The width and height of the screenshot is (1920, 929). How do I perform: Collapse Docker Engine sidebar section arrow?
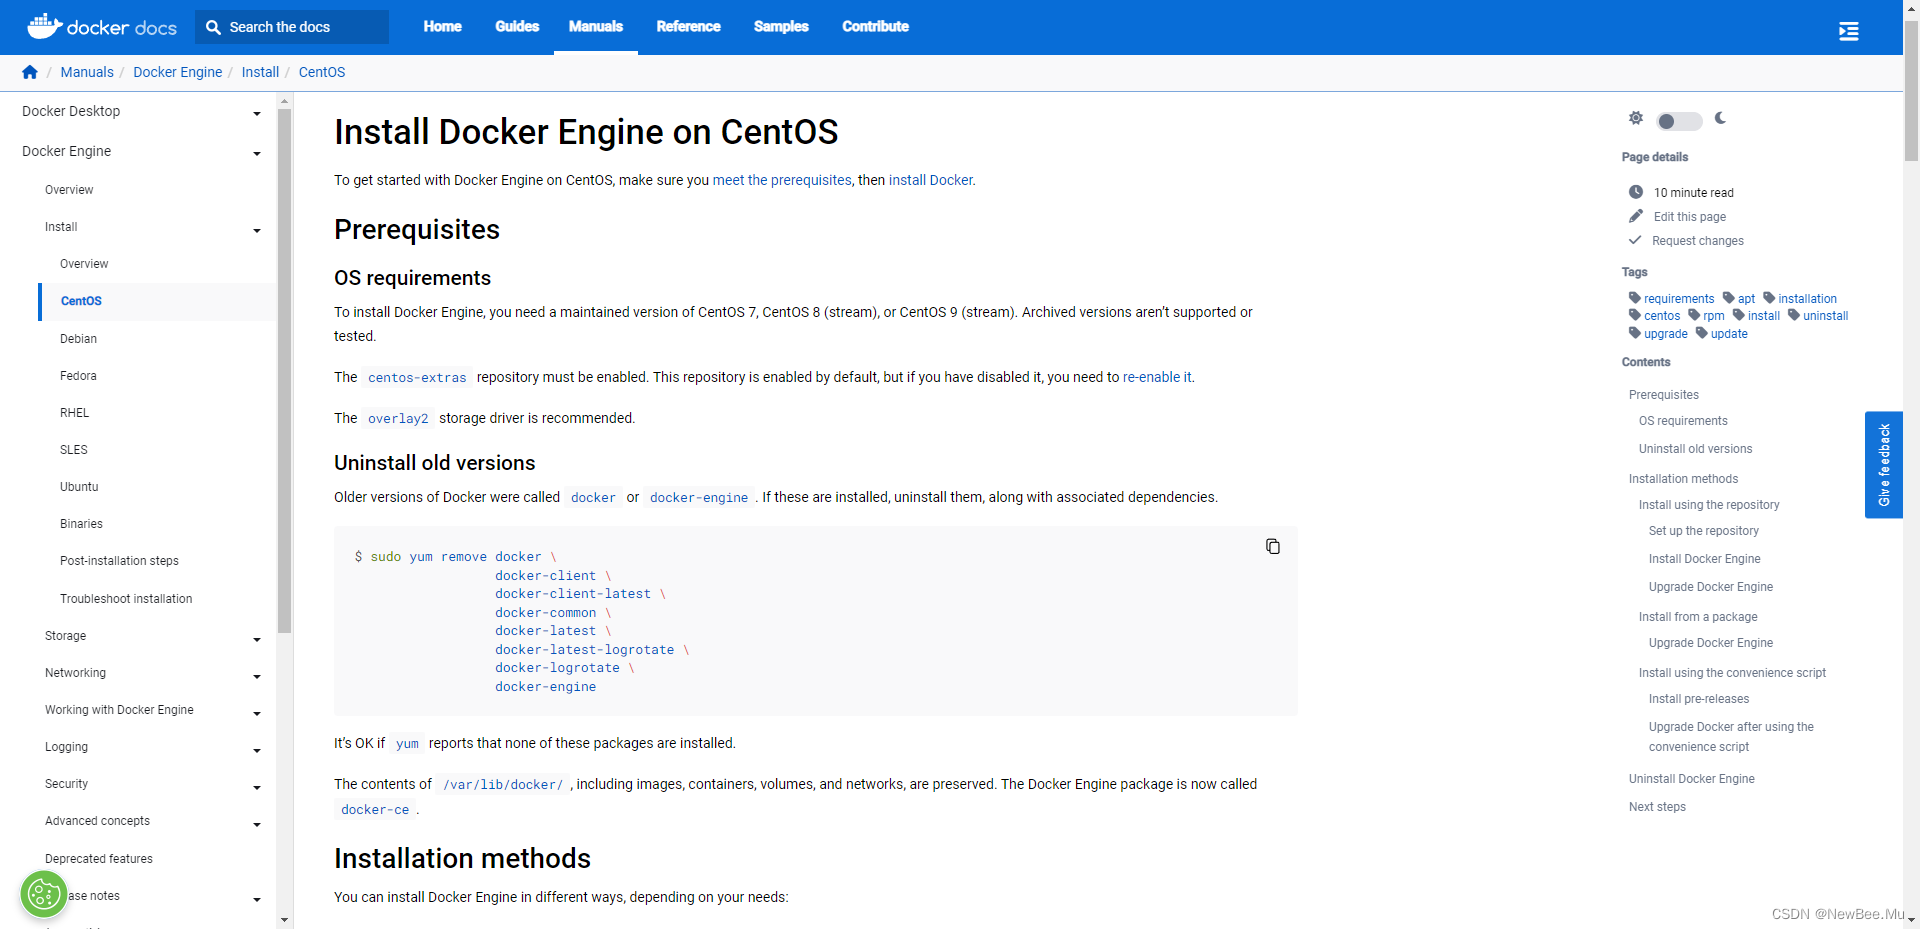(x=257, y=154)
